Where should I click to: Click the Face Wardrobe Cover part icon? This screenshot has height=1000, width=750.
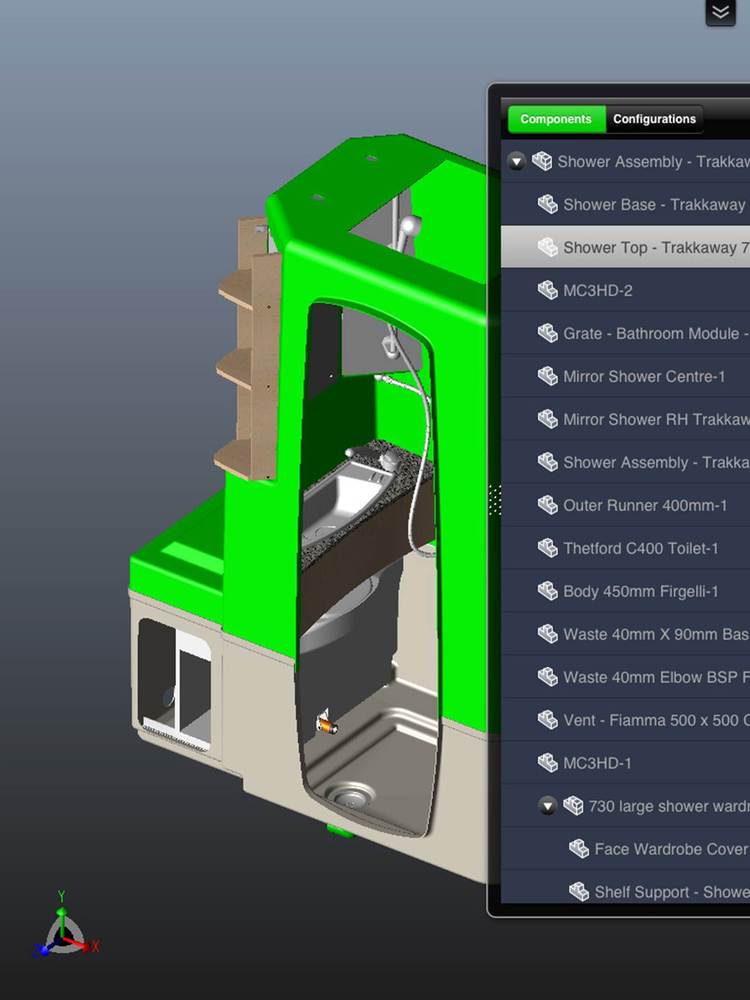point(579,849)
